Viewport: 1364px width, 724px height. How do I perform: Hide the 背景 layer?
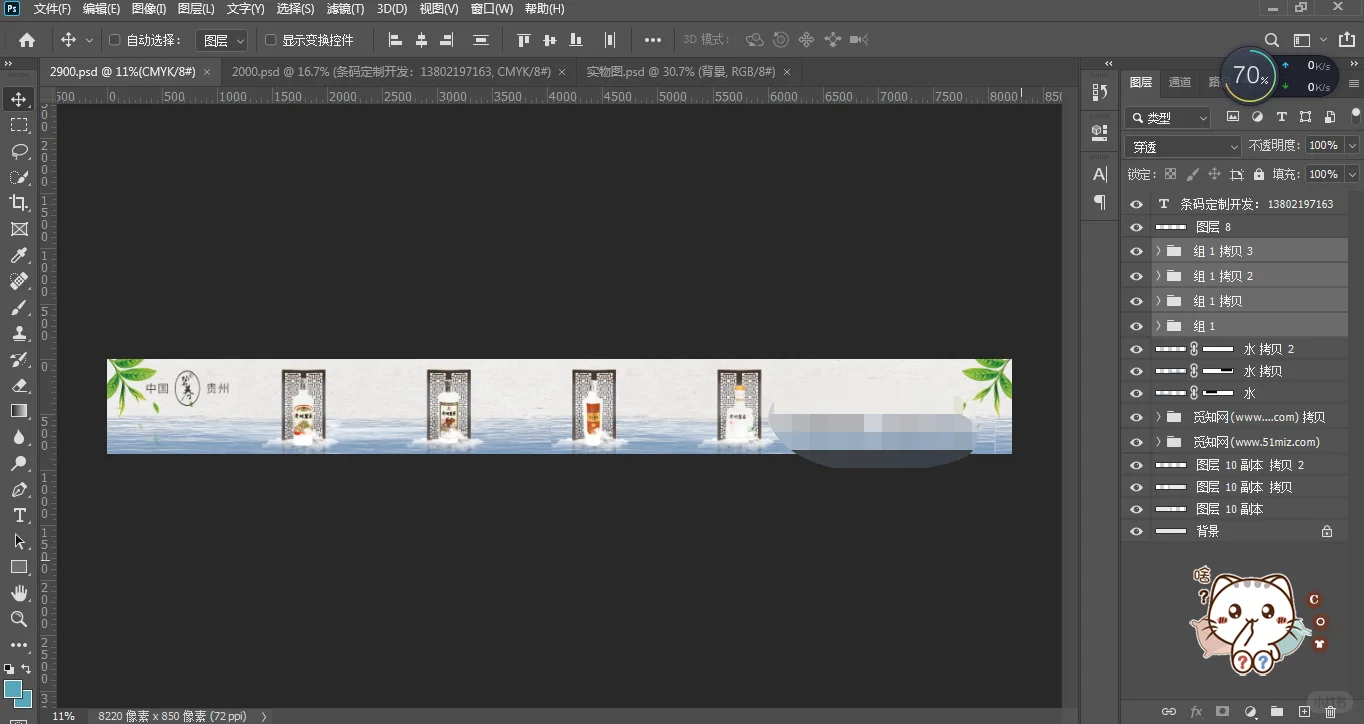(x=1136, y=531)
